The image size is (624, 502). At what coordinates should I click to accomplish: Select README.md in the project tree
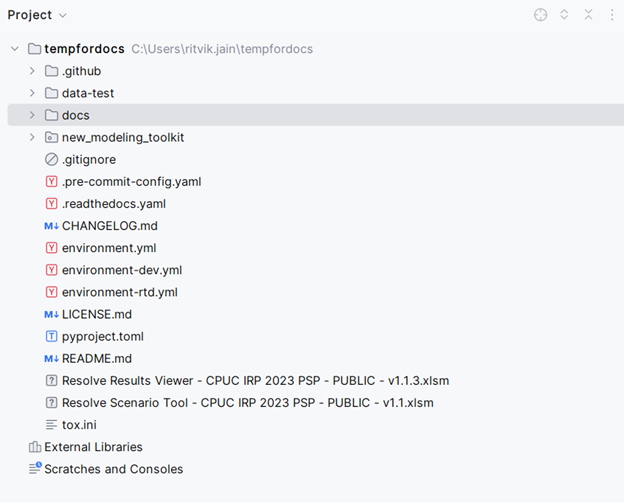(x=97, y=359)
